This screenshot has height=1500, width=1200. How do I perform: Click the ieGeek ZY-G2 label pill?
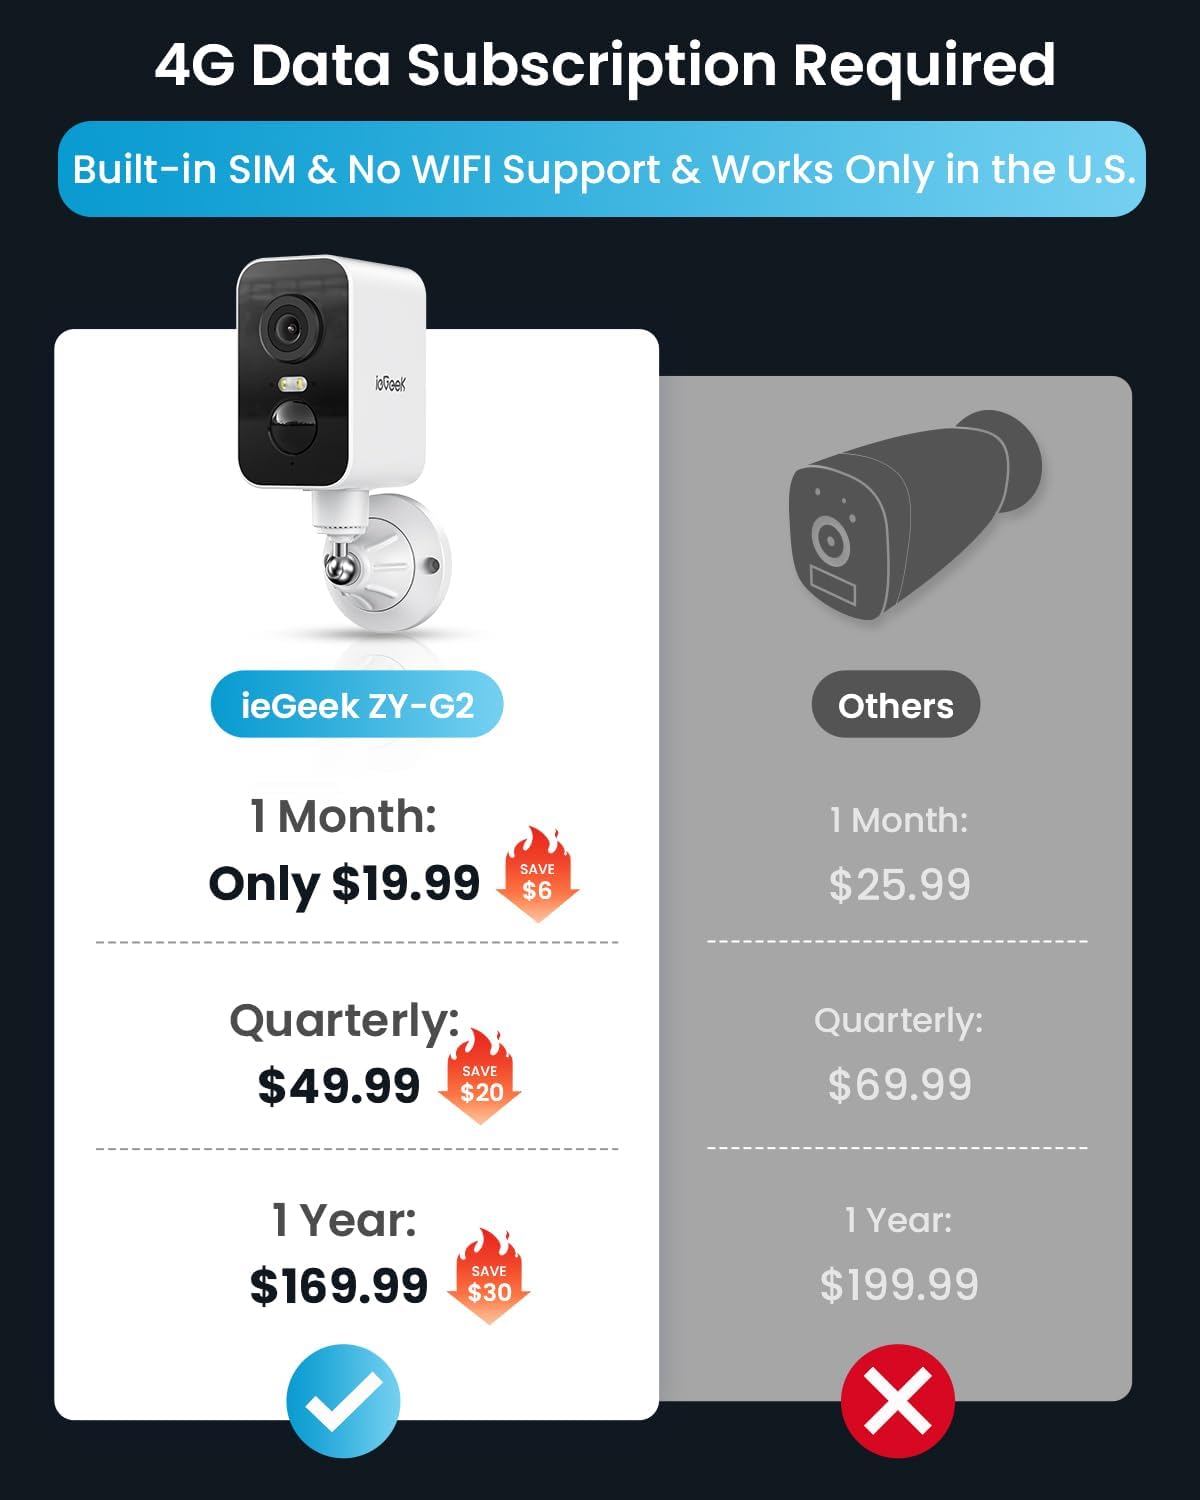357,705
